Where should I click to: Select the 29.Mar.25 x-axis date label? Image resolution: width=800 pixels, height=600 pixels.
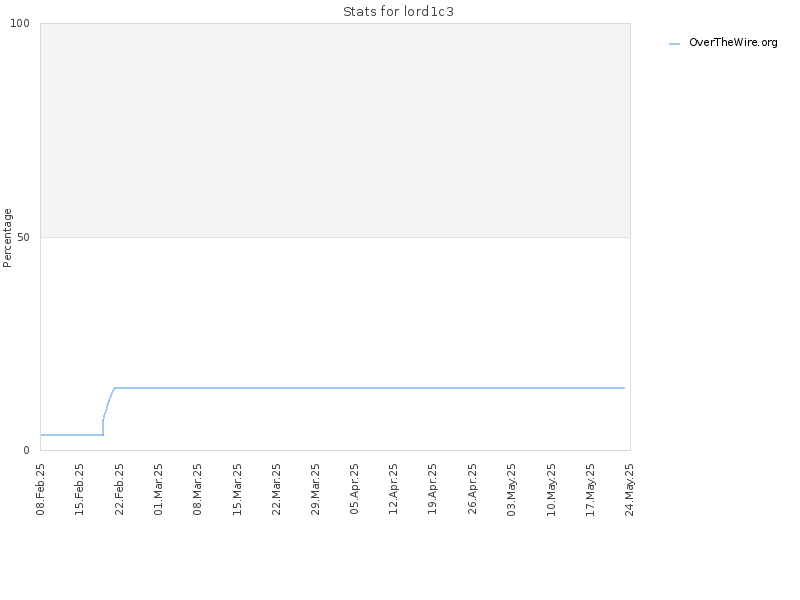pos(315,489)
